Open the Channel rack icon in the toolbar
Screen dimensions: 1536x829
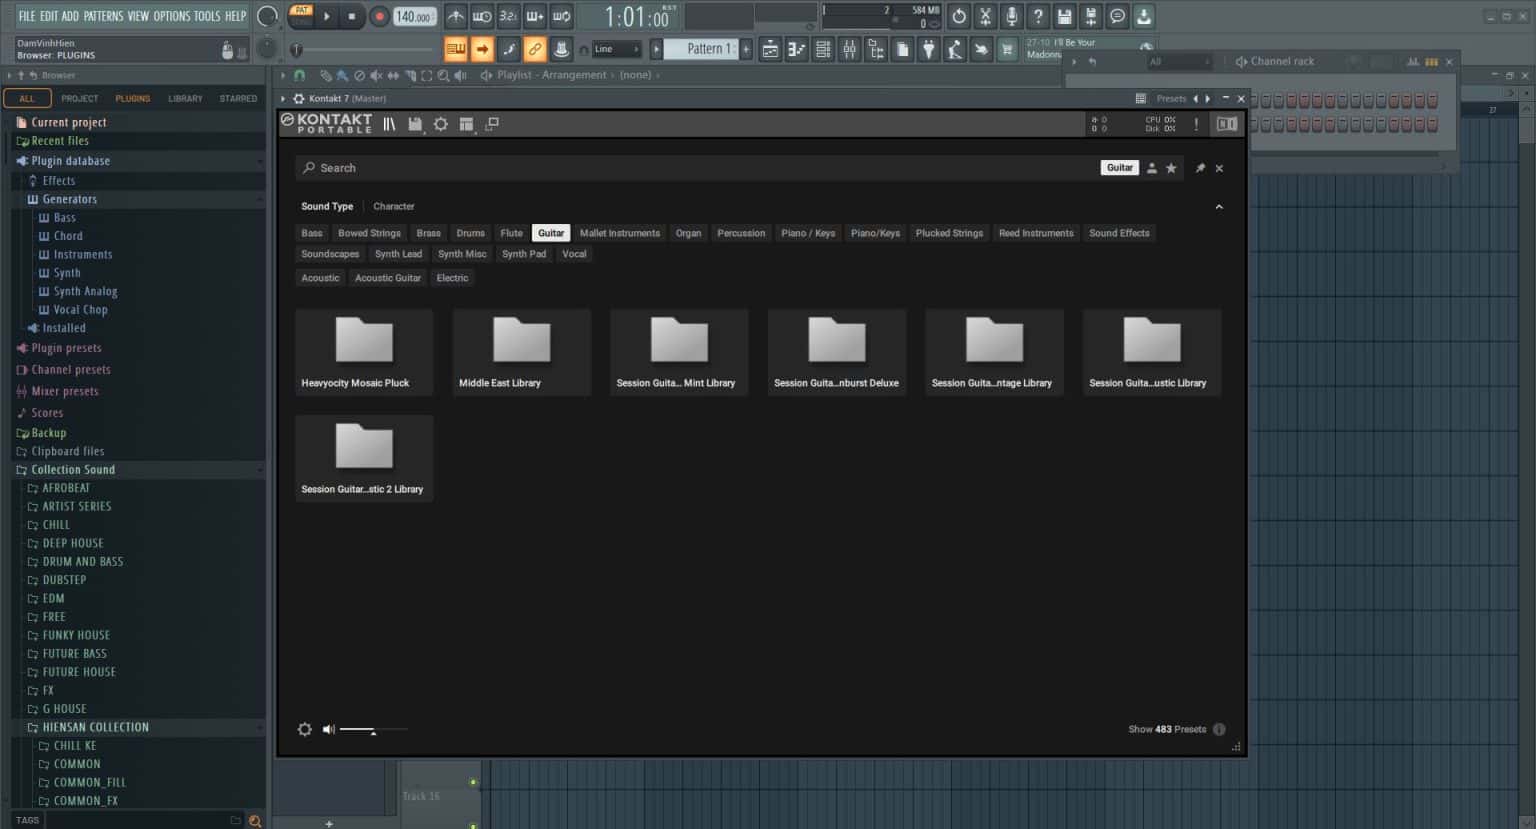[x=821, y=48]
